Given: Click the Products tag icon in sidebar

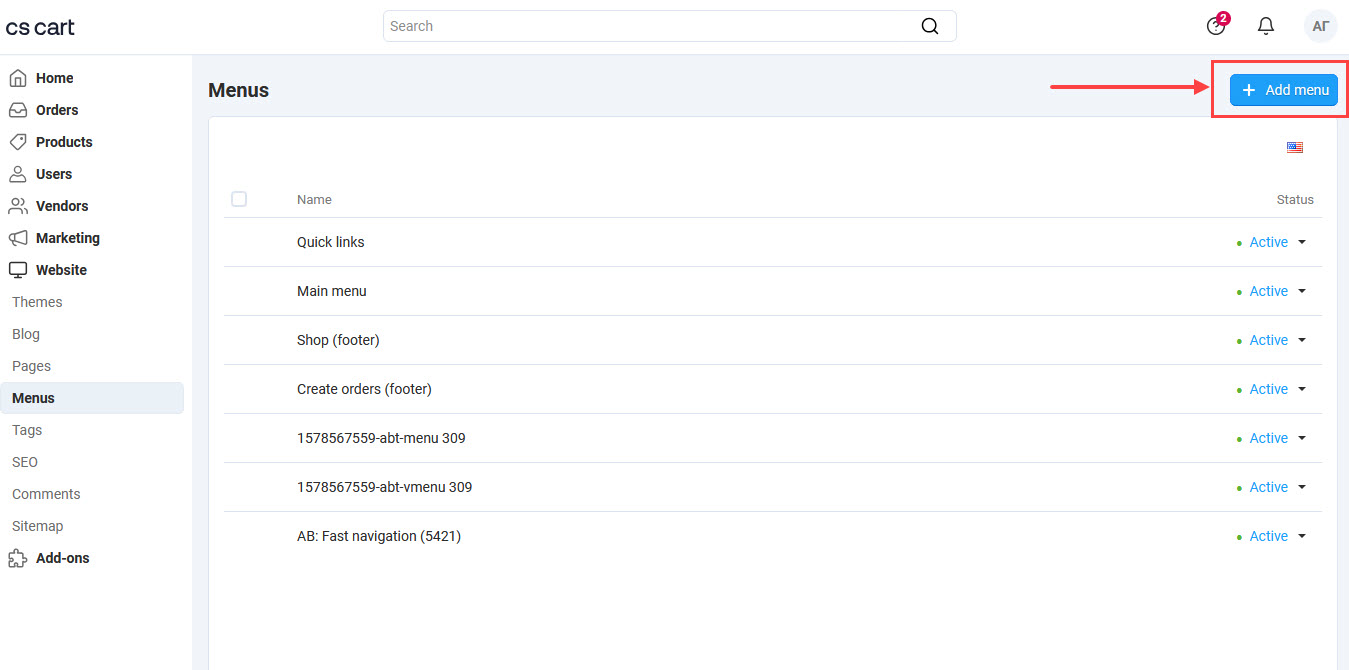Looking at the screenshot, I should 18,142.
